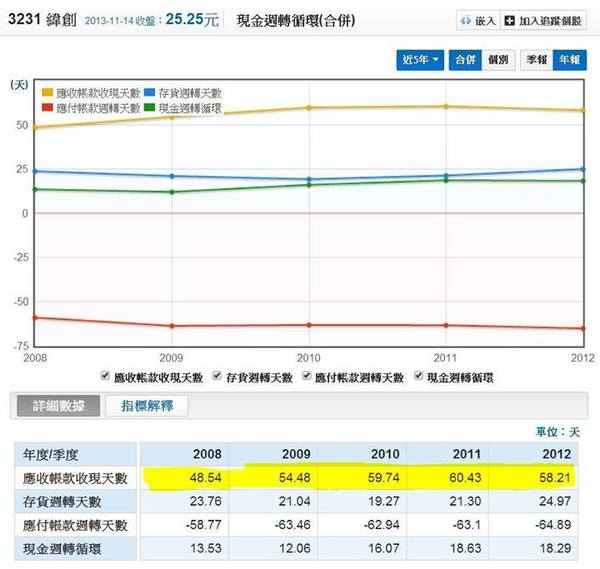
Task: Uncheck 應收帳款收現天數 checkbox below the chart
Action: [107, 377]
